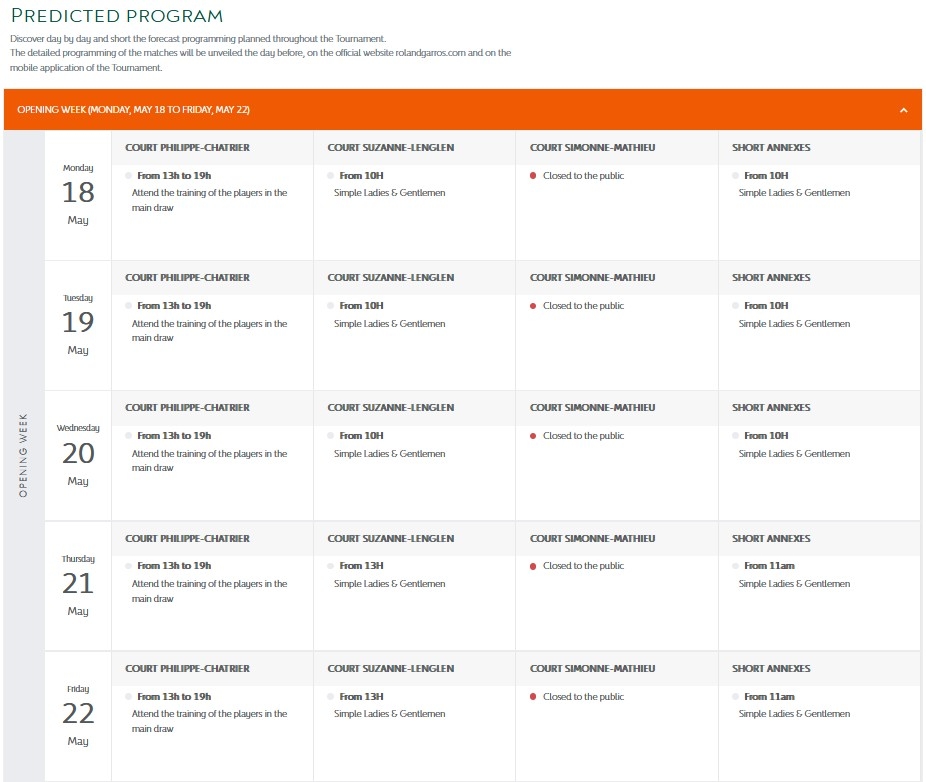Click Wednesday's Short Annexes Simple Ladies & Gentlemen text
This screenshot has height=782, width=926.
tap(794, 454)
